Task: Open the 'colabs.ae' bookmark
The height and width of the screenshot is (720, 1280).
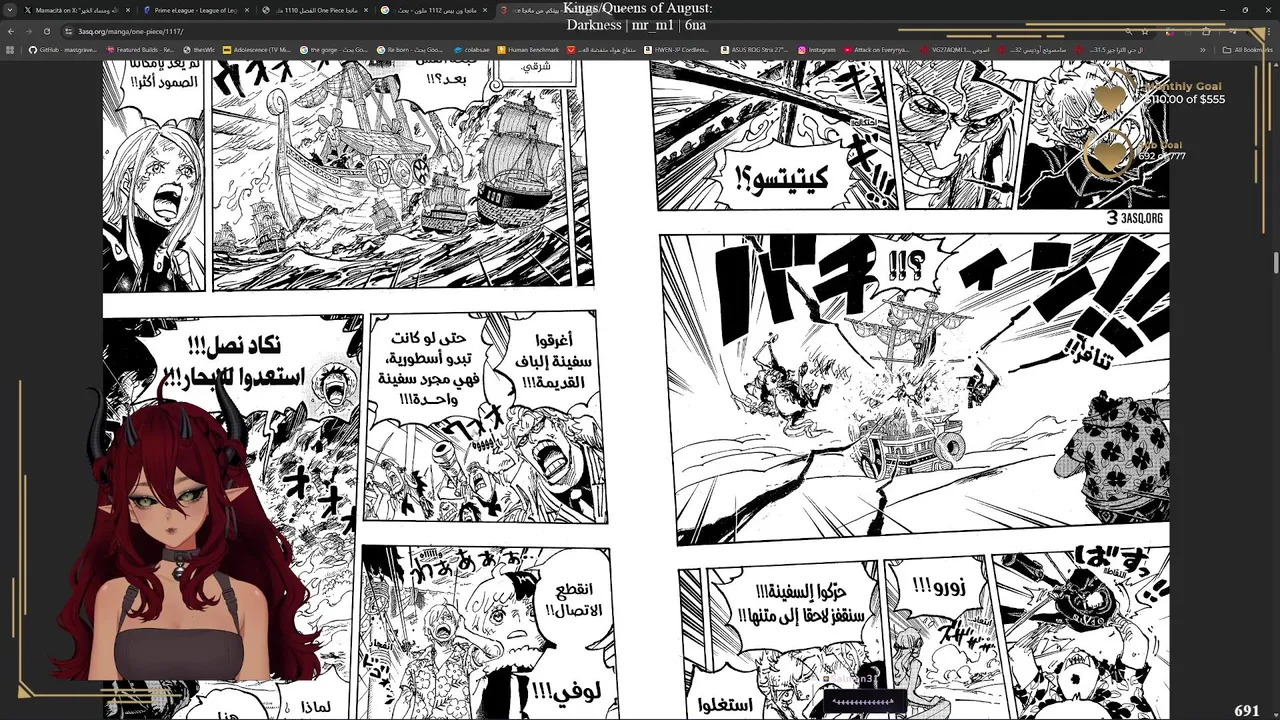Action: click(471, 50)
